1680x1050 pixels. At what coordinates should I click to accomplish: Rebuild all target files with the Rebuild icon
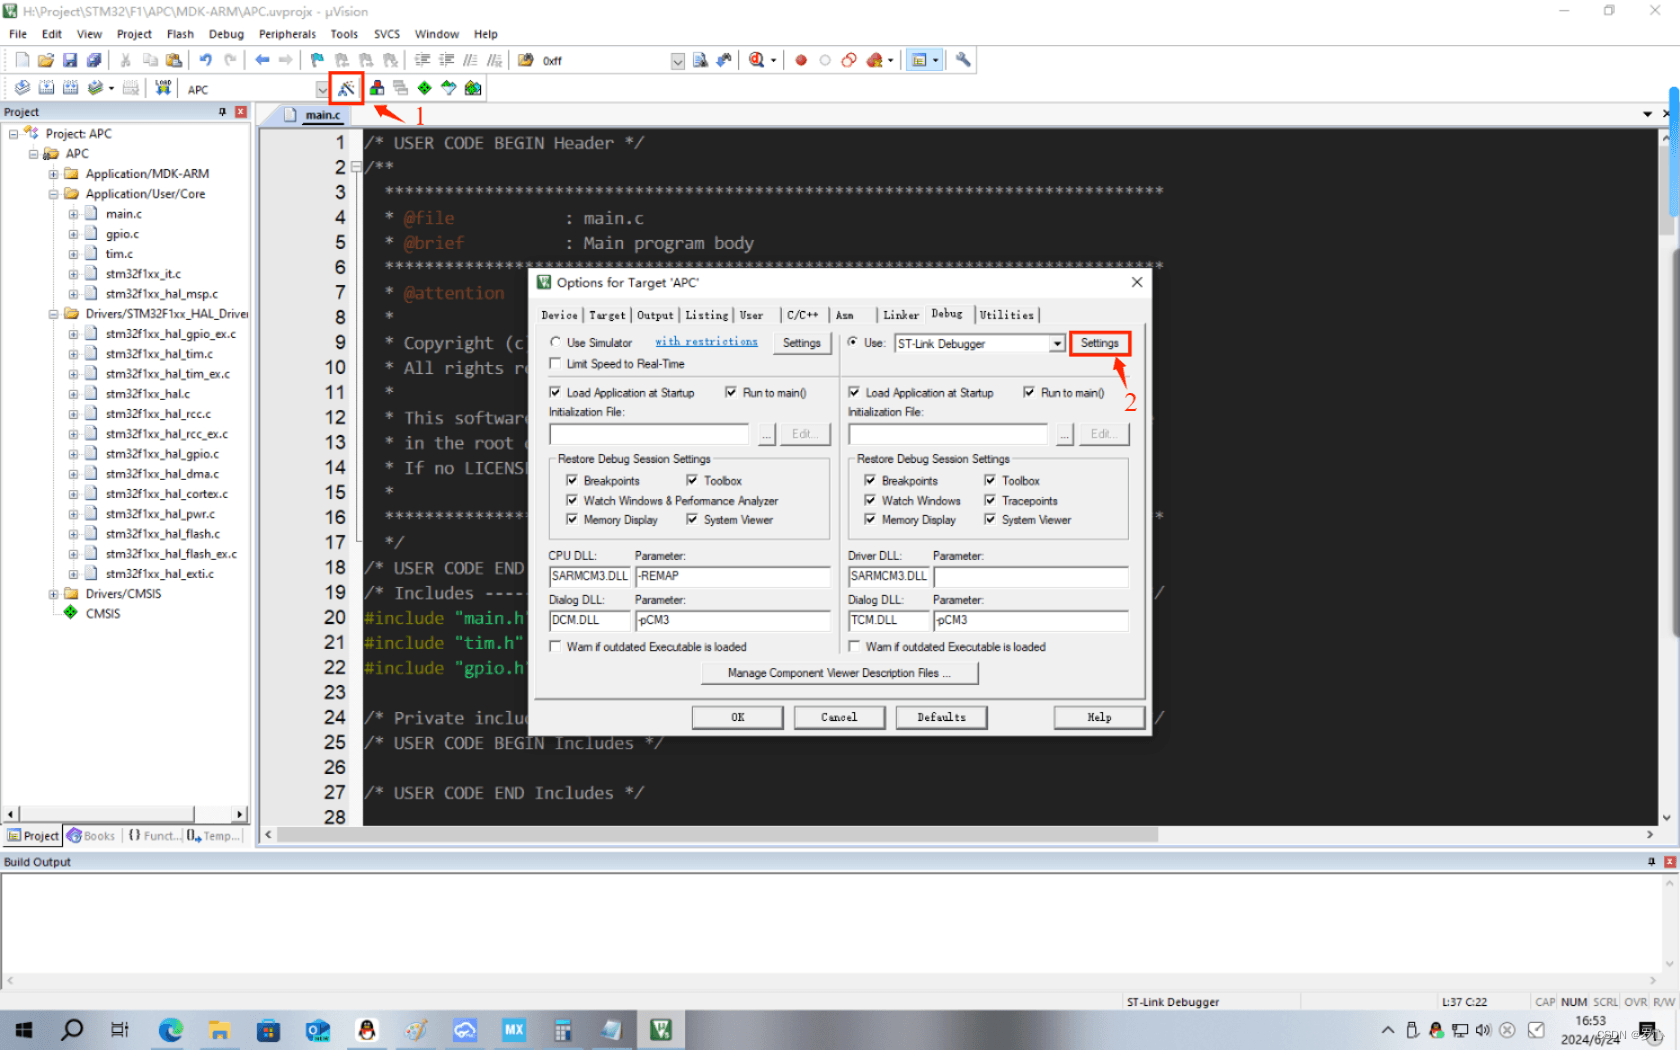[x=70, y=88]
